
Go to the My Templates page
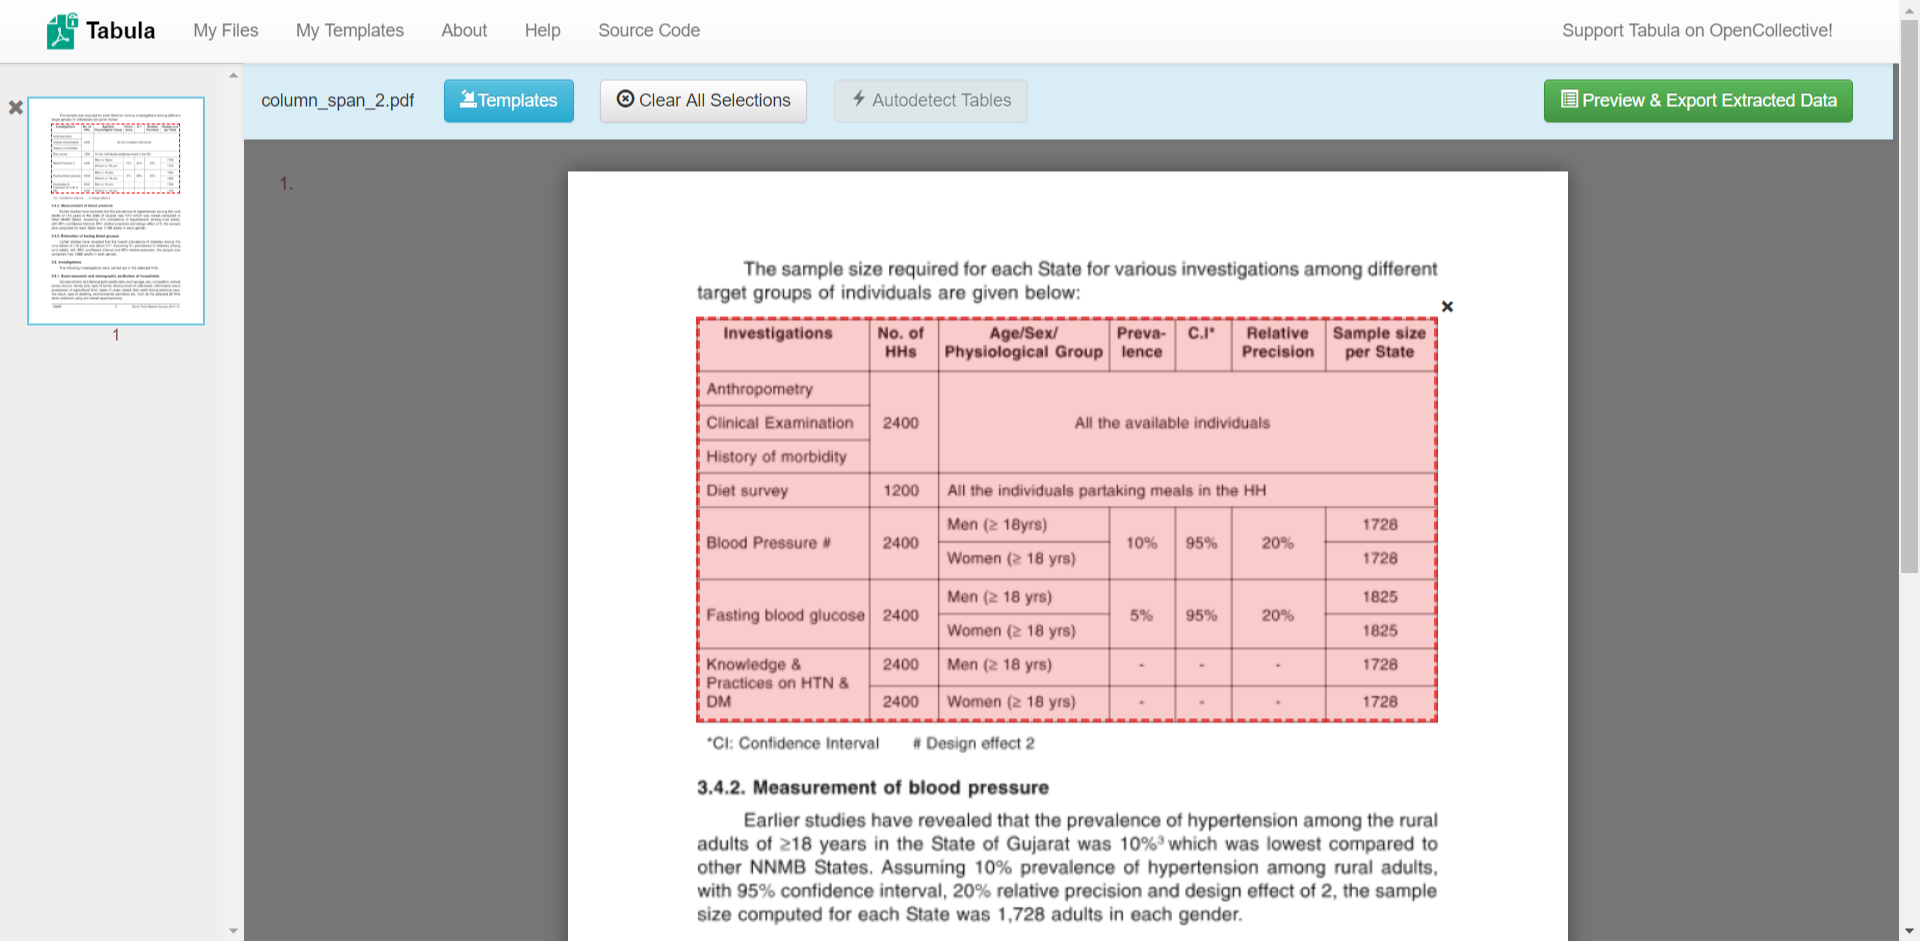349,31
